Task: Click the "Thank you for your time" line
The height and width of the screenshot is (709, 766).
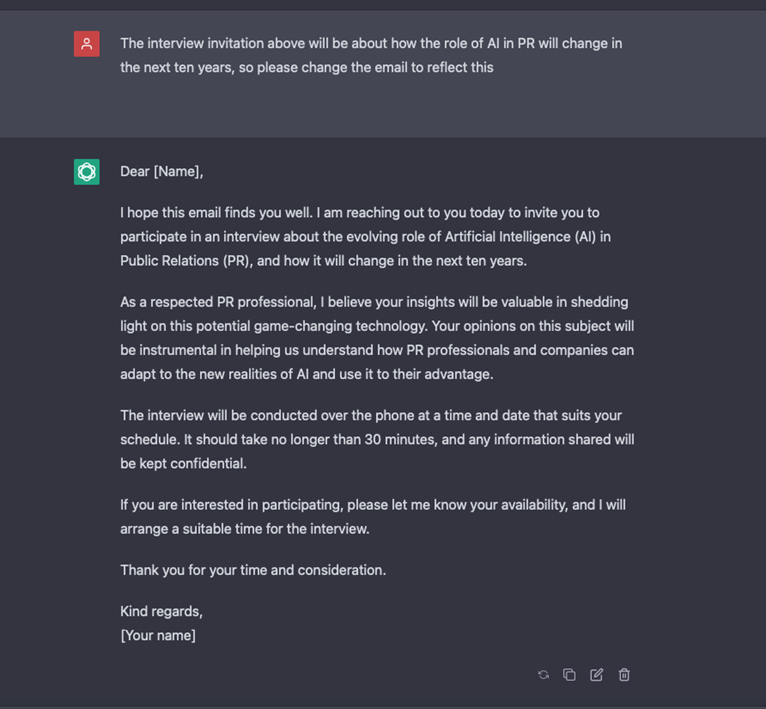Action: [x=253, y=570]
